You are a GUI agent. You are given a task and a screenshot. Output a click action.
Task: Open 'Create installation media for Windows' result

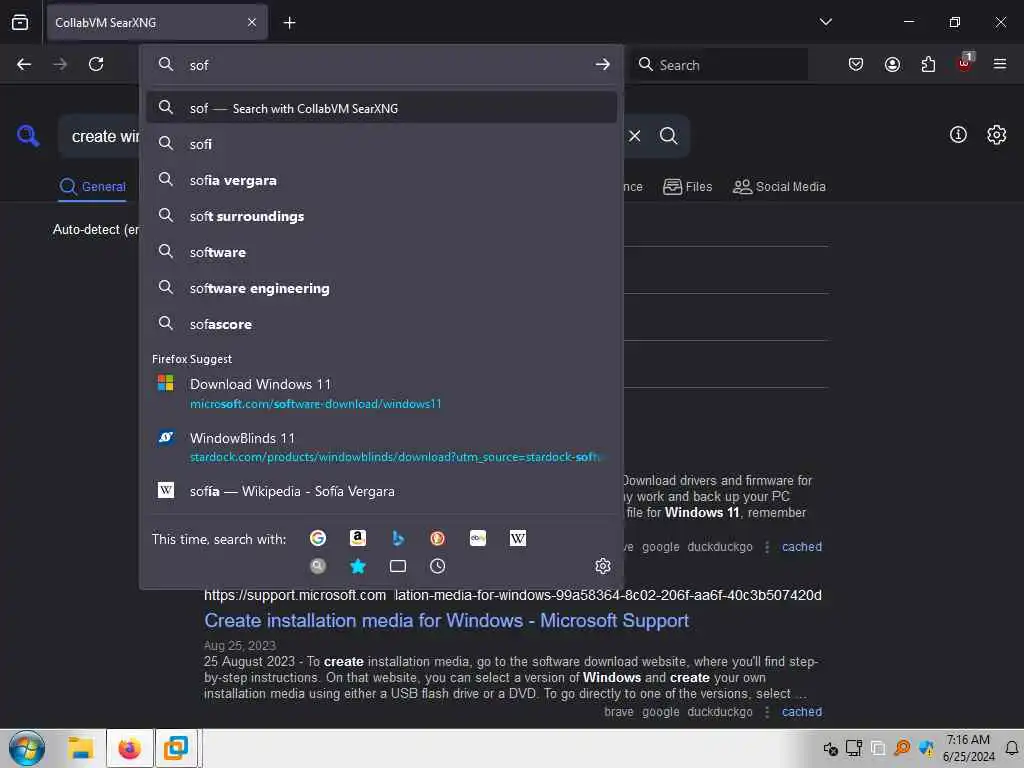(446, 620)
